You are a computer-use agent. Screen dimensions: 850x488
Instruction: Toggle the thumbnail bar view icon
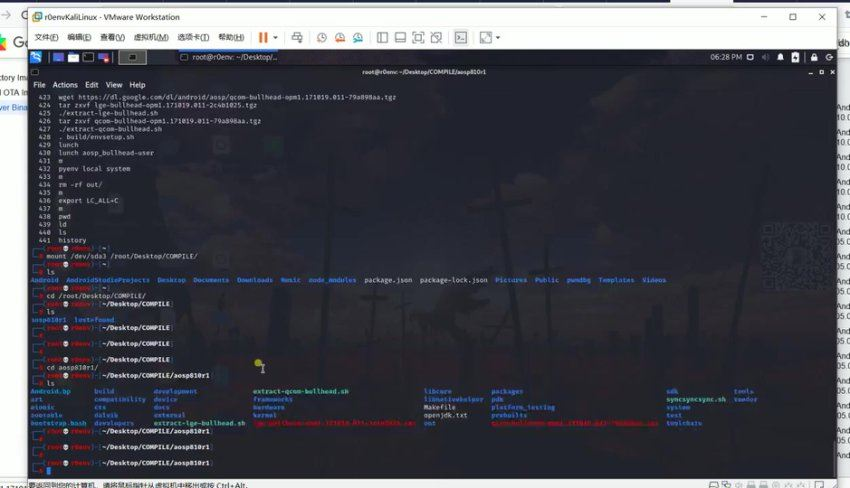point(400,37)
